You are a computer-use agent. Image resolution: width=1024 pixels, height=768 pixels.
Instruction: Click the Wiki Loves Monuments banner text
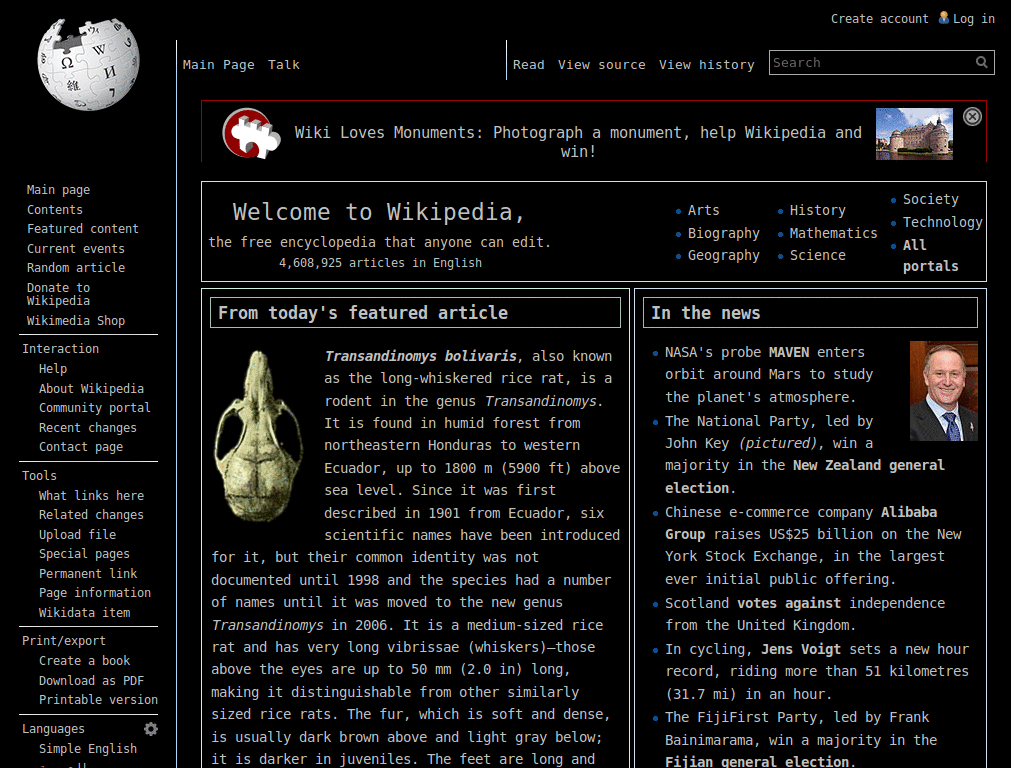click(x=578, y=142)
